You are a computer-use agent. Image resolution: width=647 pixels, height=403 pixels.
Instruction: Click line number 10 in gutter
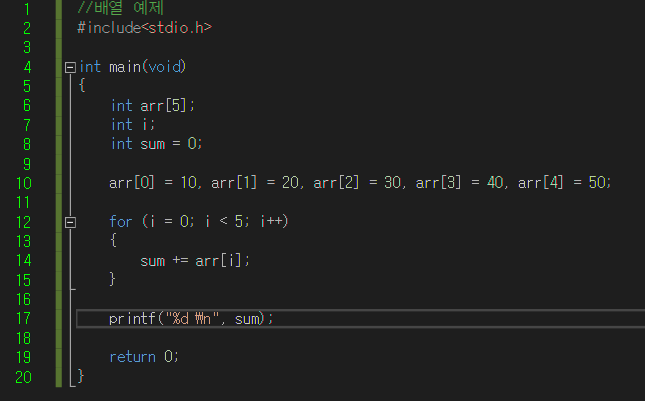click(x=24, y=183)
